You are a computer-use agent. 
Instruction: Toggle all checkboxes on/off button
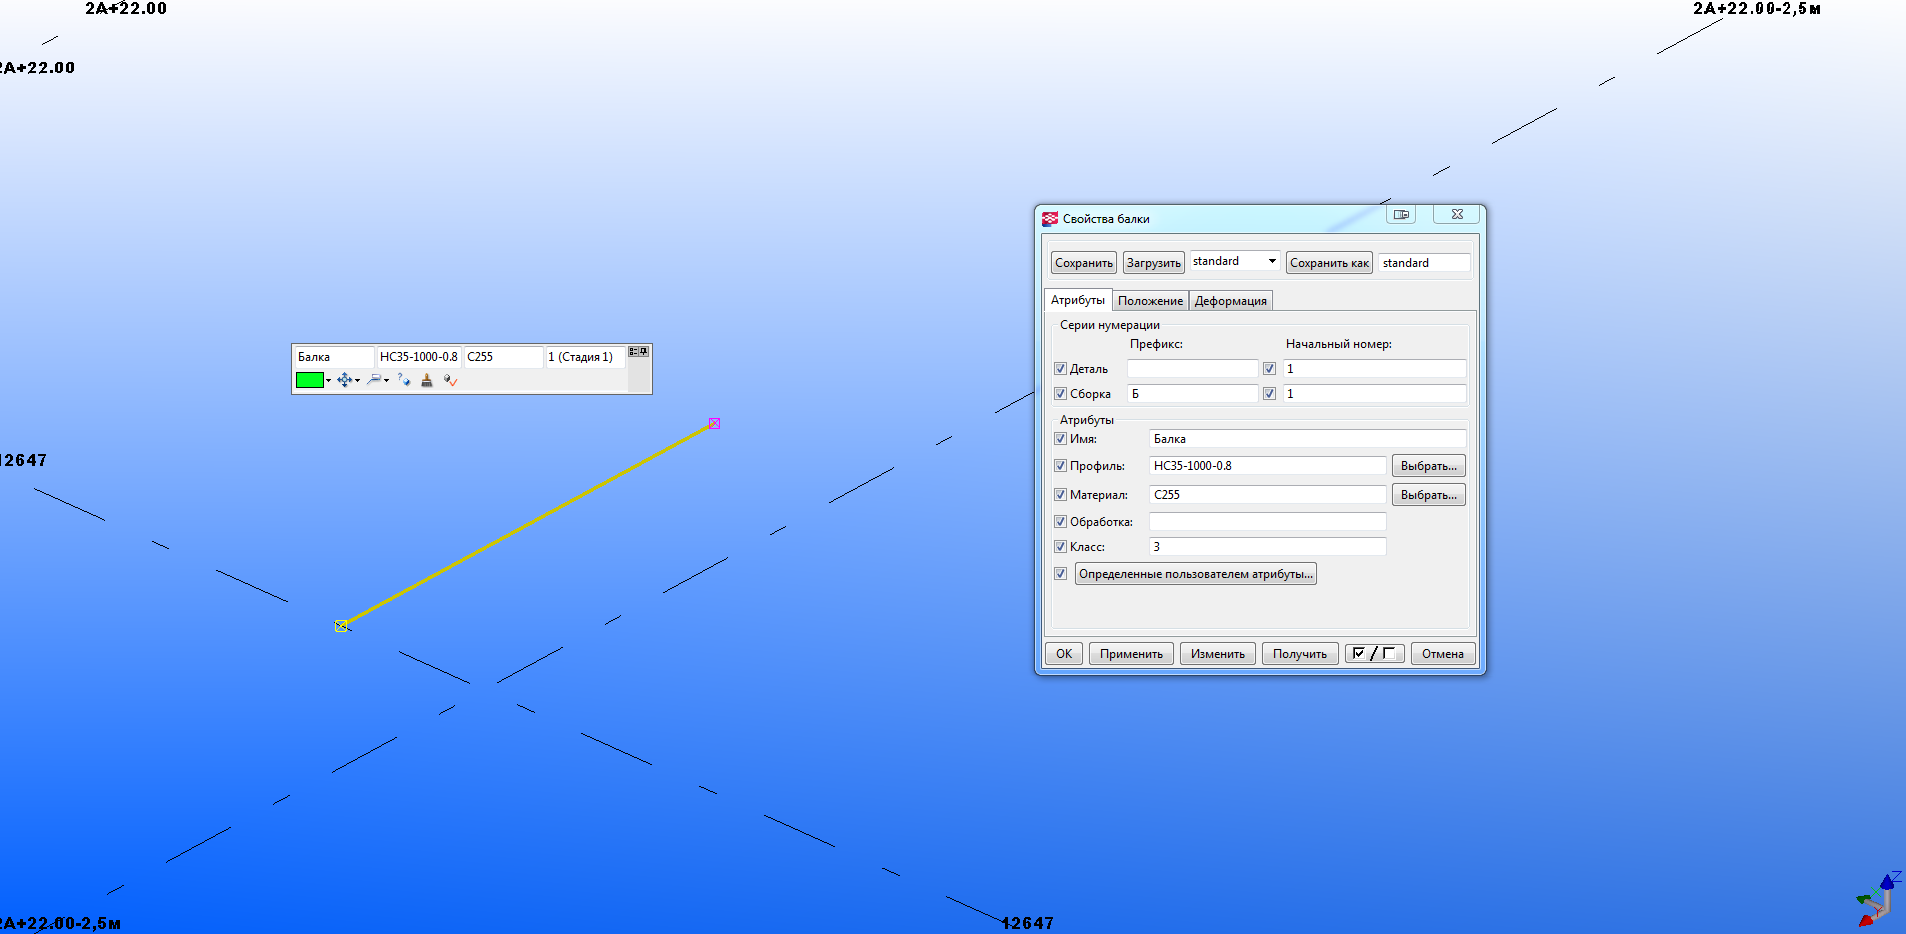pos(1374,654)
